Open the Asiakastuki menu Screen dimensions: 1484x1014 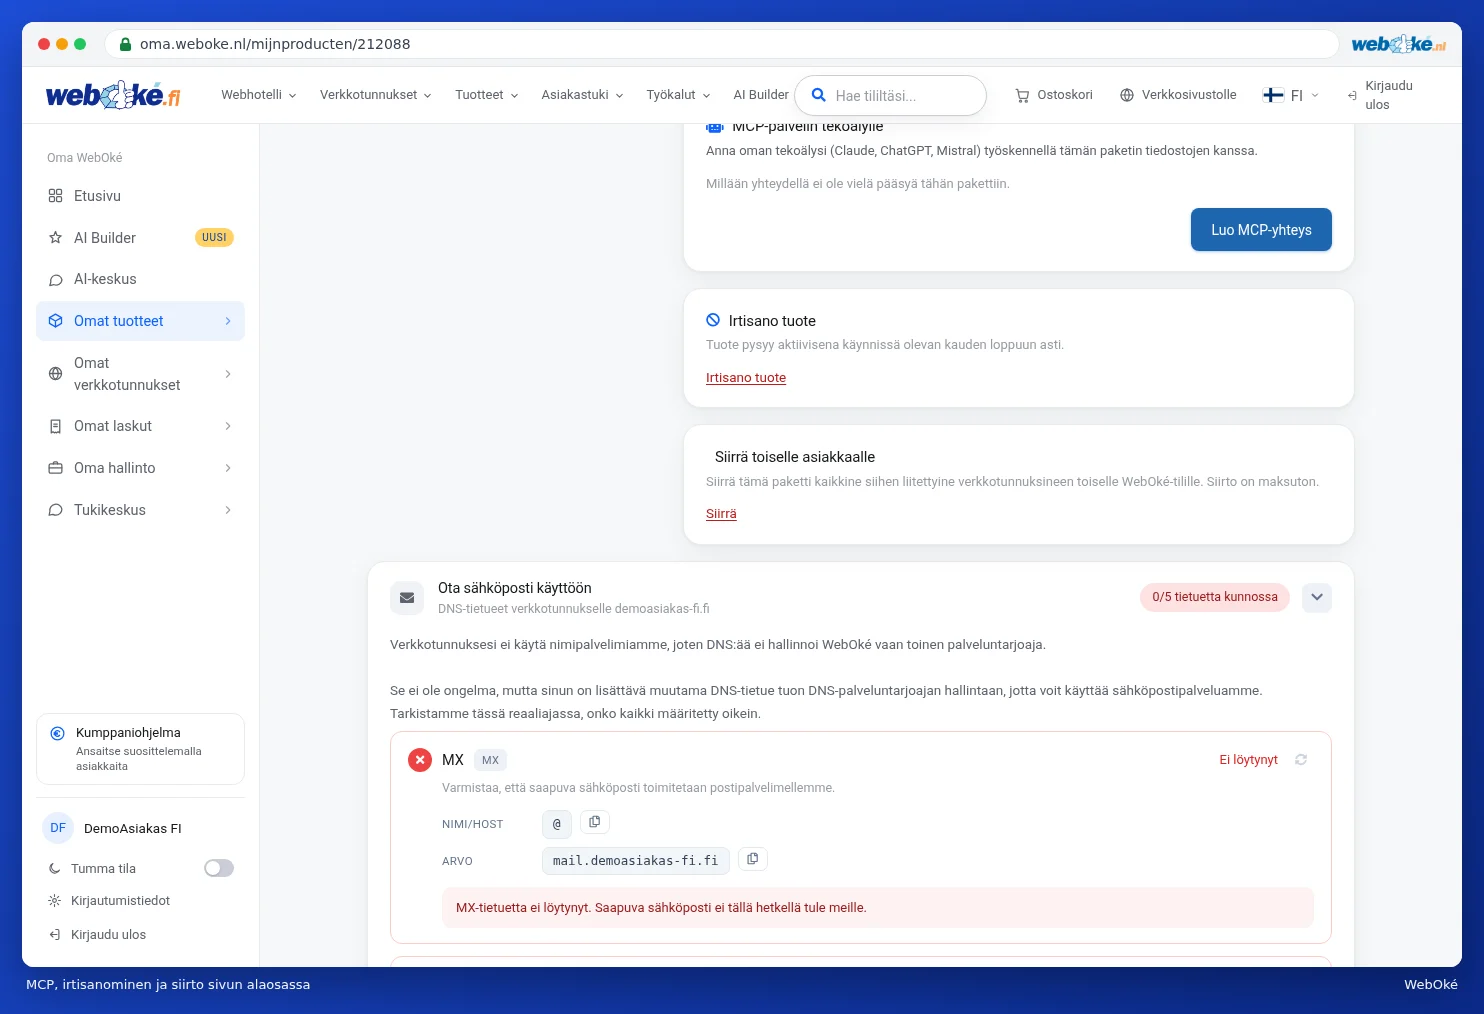pos(583,95)
